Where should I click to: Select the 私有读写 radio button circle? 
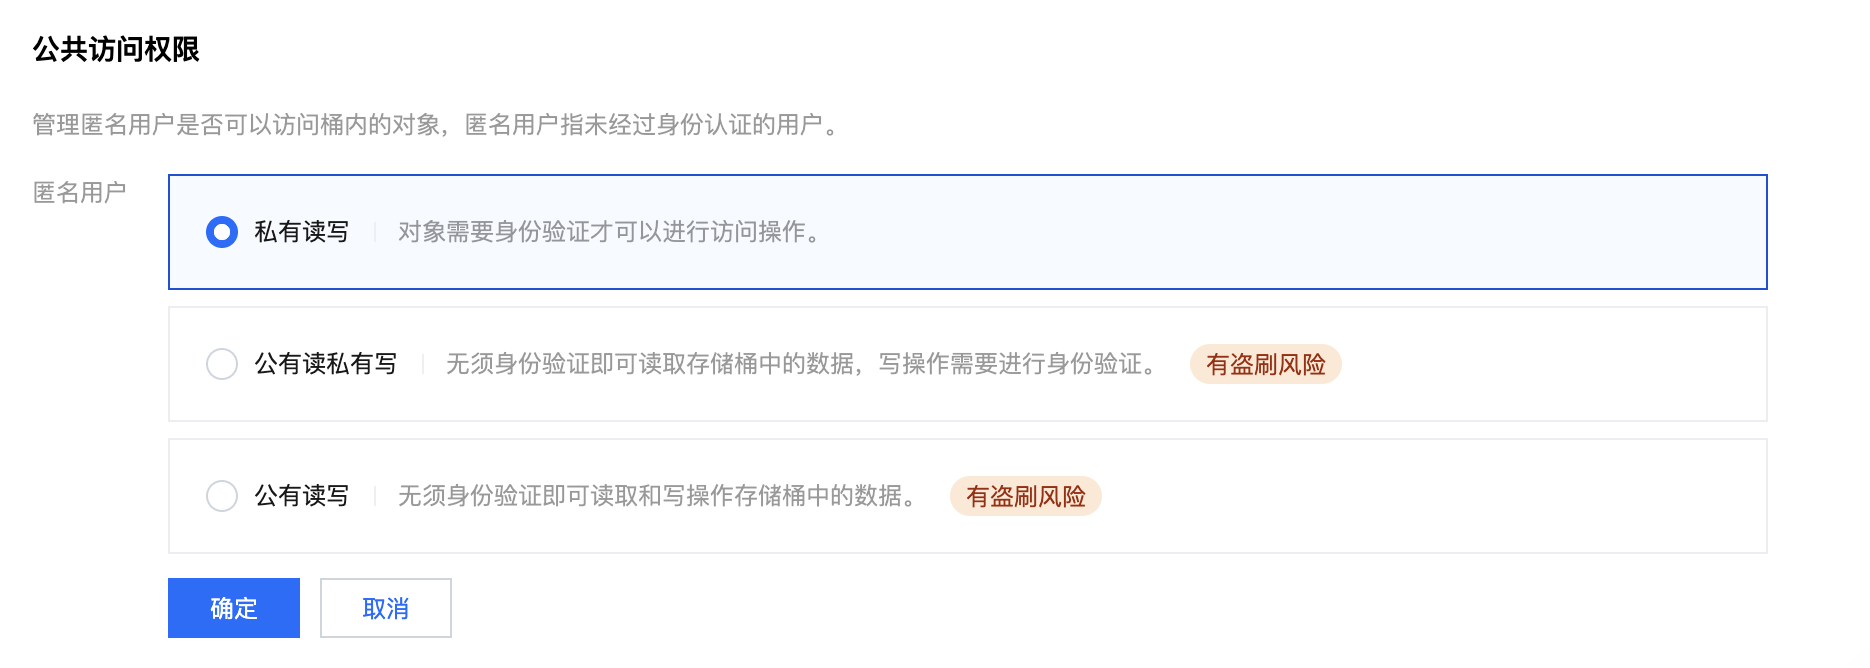point(222,232)
